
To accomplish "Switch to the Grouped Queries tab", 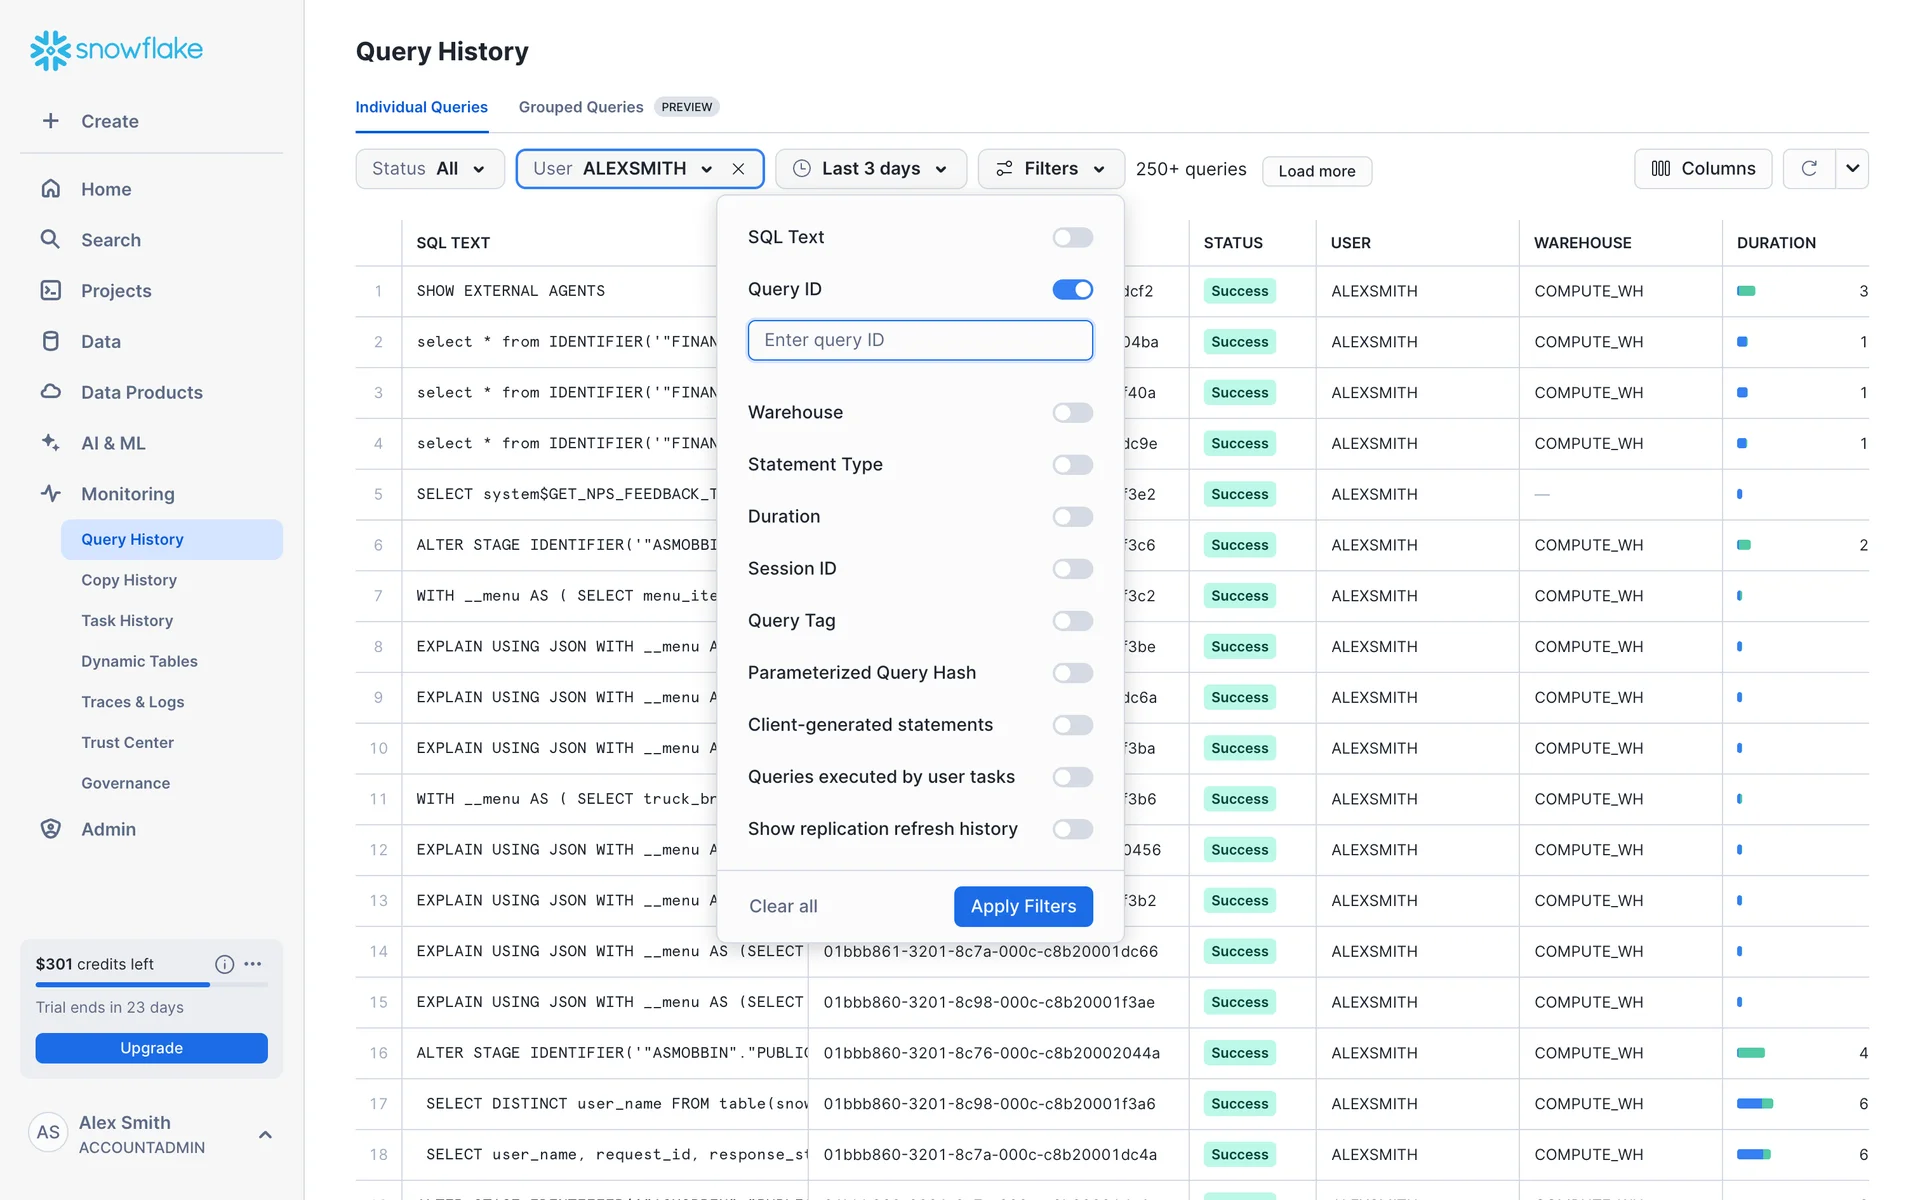I will coord(580,107).
